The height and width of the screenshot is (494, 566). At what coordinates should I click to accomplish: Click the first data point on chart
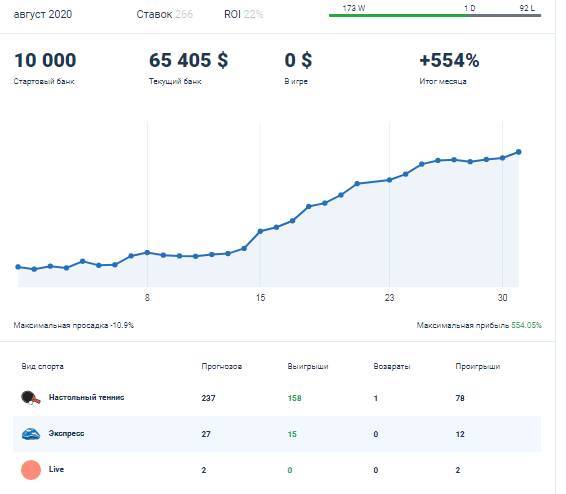pos(18,267)
